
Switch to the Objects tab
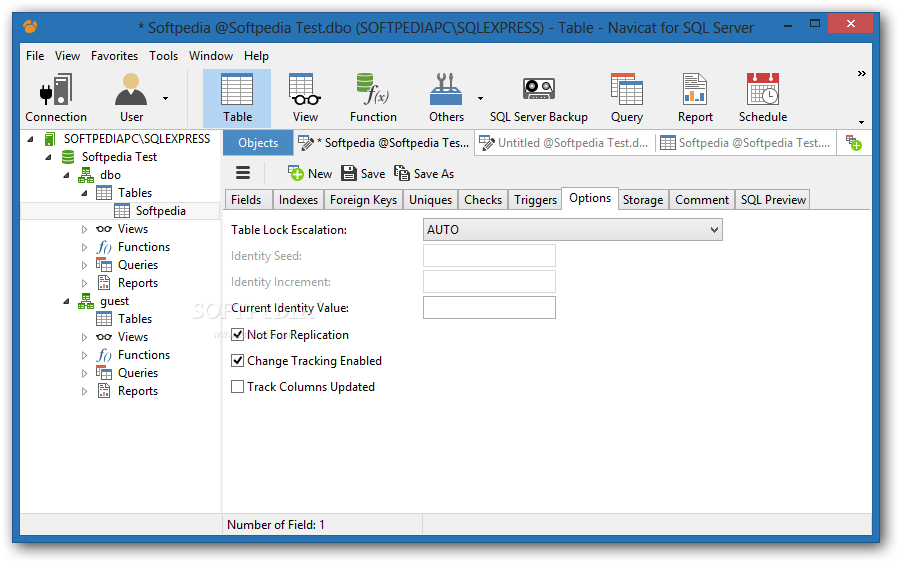[258, 143]
